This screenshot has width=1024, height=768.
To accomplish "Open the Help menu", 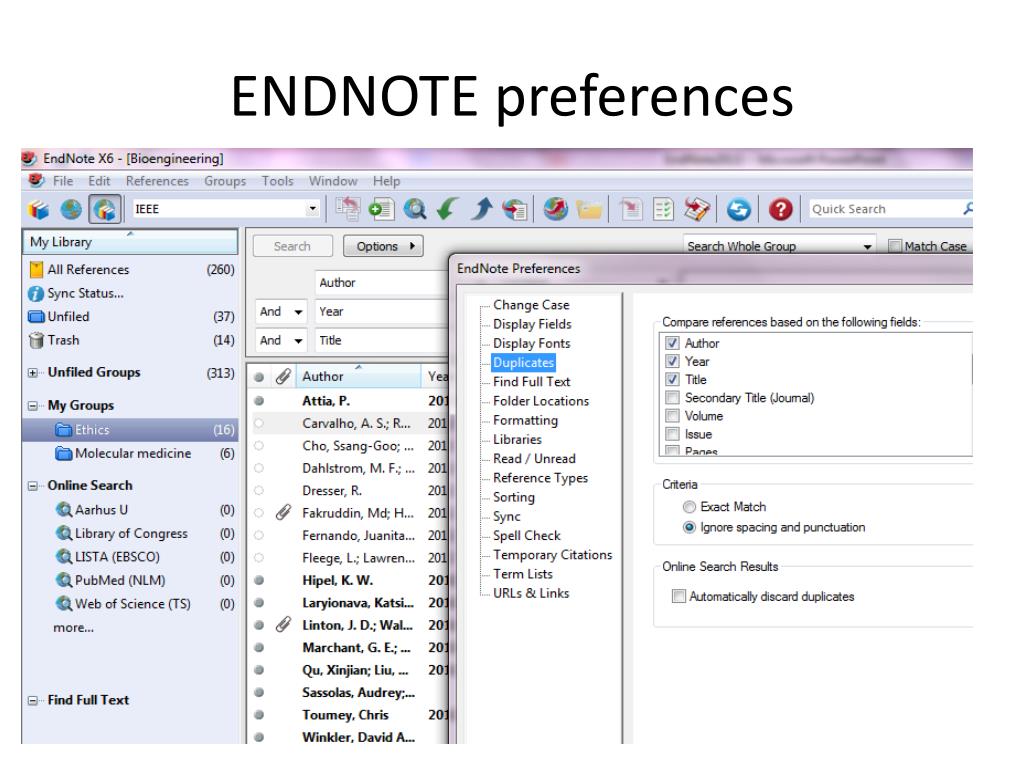I will 387,181.
